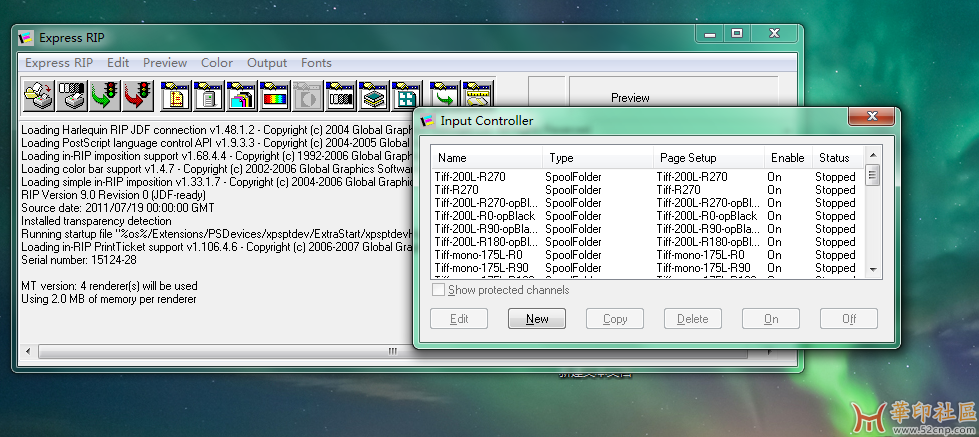The width and height of the screenshot is (979, 437).
Task: Click the grayed-out half-circle toolbar icon
Action: point(308,96)
